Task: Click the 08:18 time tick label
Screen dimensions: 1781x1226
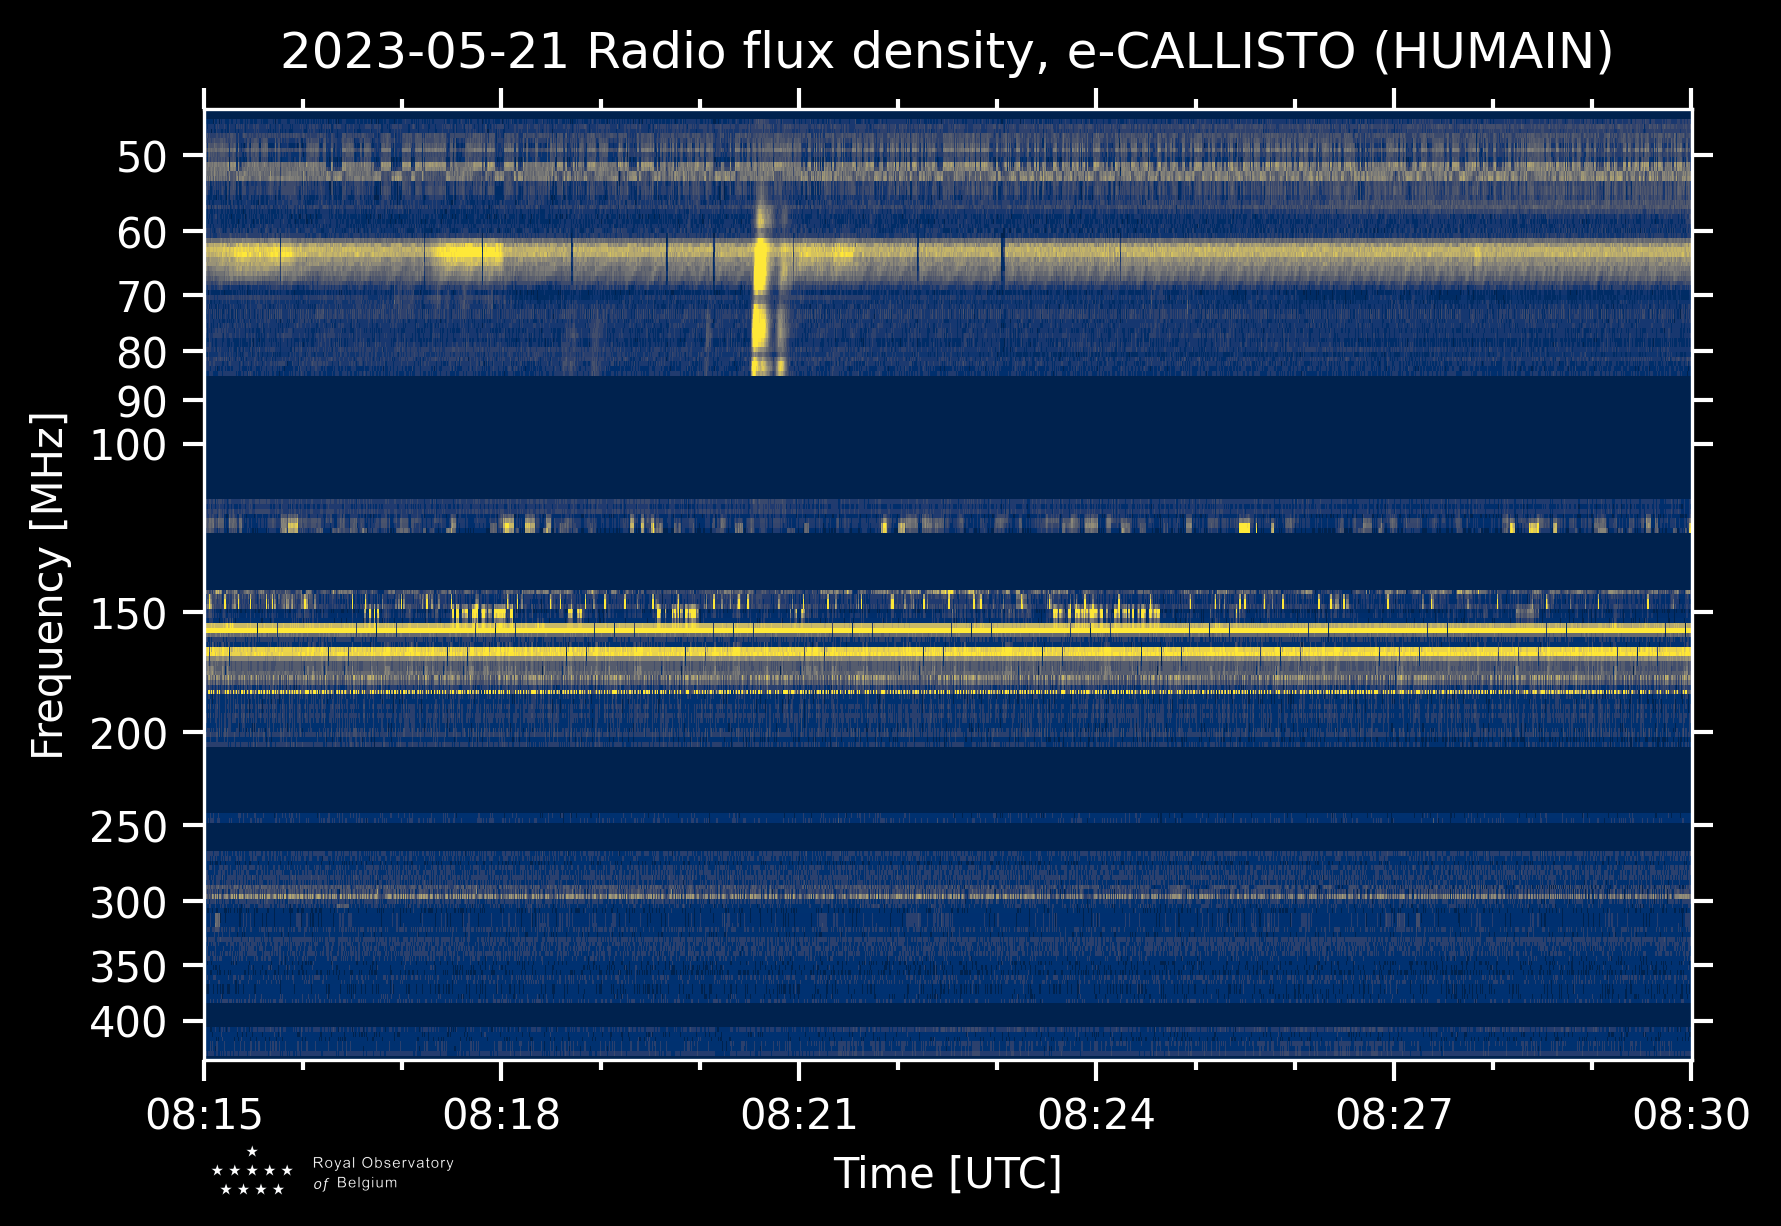Action: 501,1114
